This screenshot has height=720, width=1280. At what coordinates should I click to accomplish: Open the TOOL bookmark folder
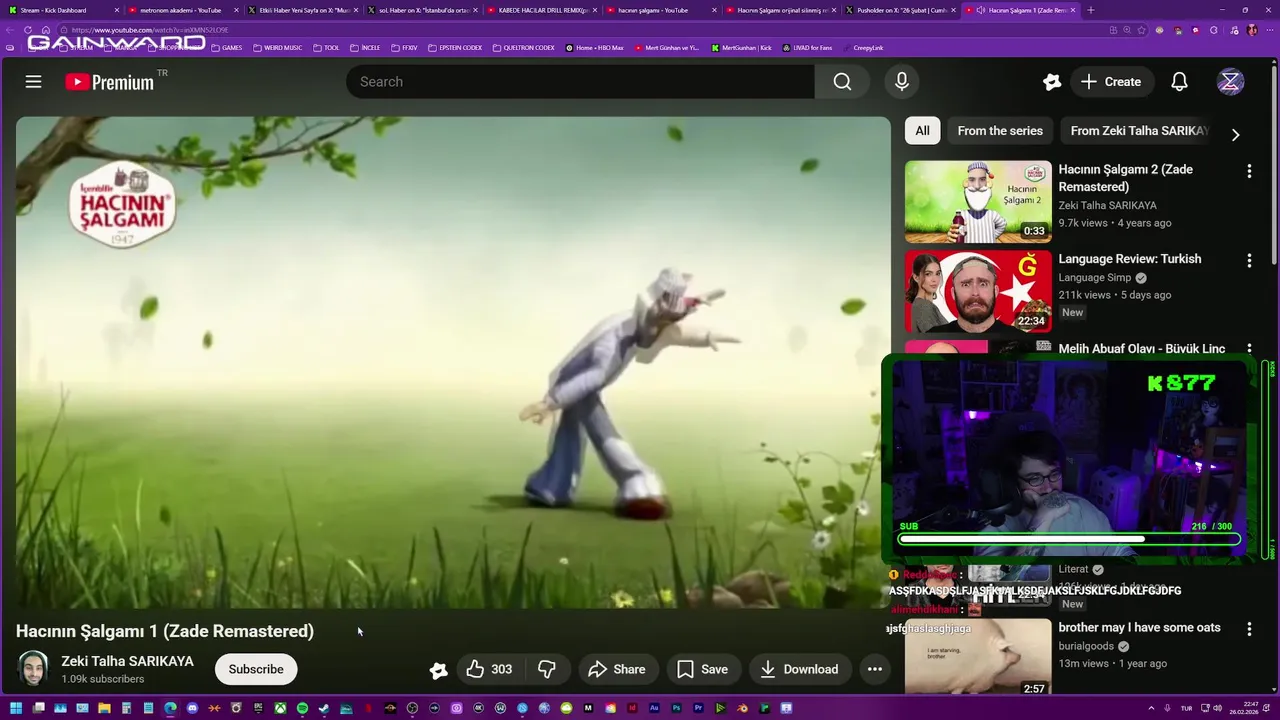click(326, 48)
